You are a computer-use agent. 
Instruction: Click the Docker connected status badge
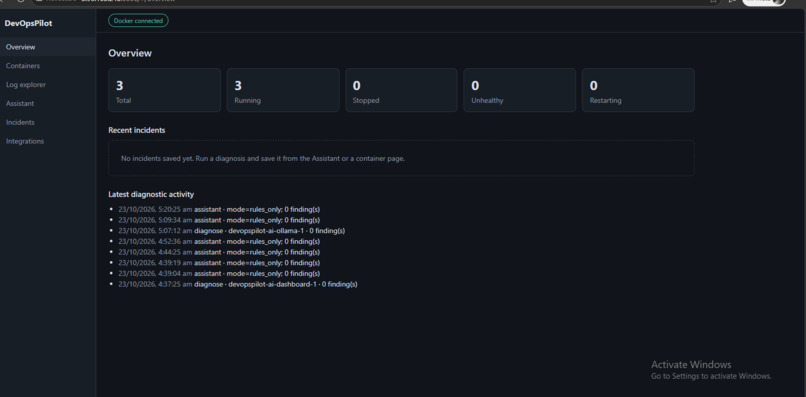138,21
